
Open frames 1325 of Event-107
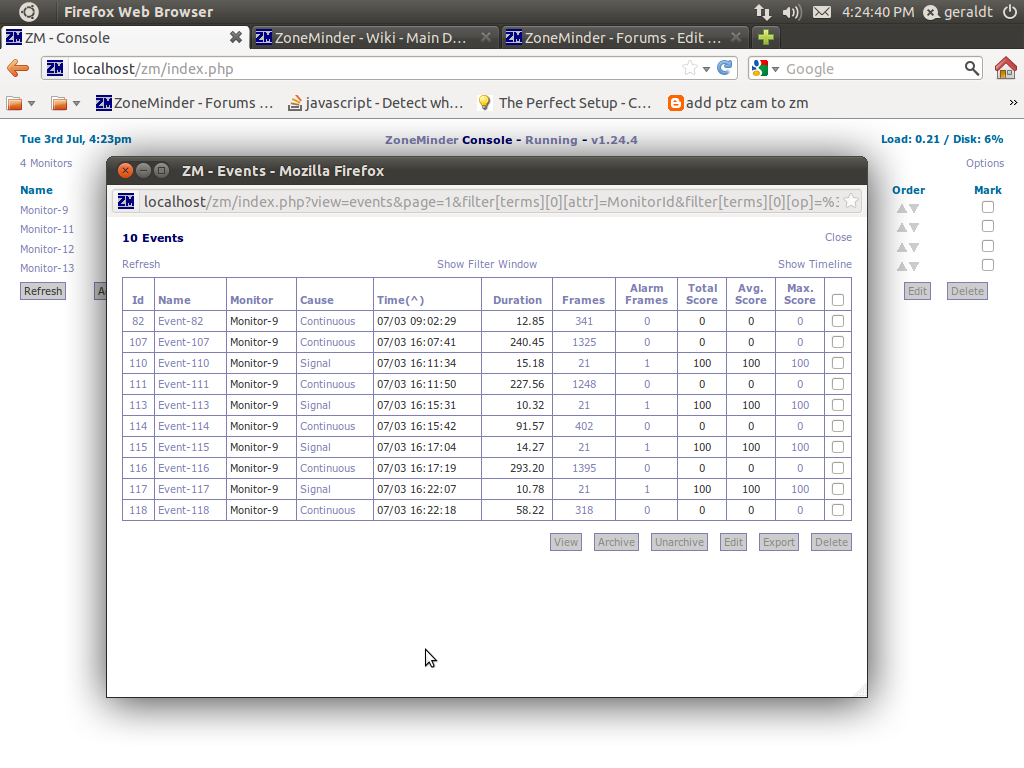(x=584, y=342)
